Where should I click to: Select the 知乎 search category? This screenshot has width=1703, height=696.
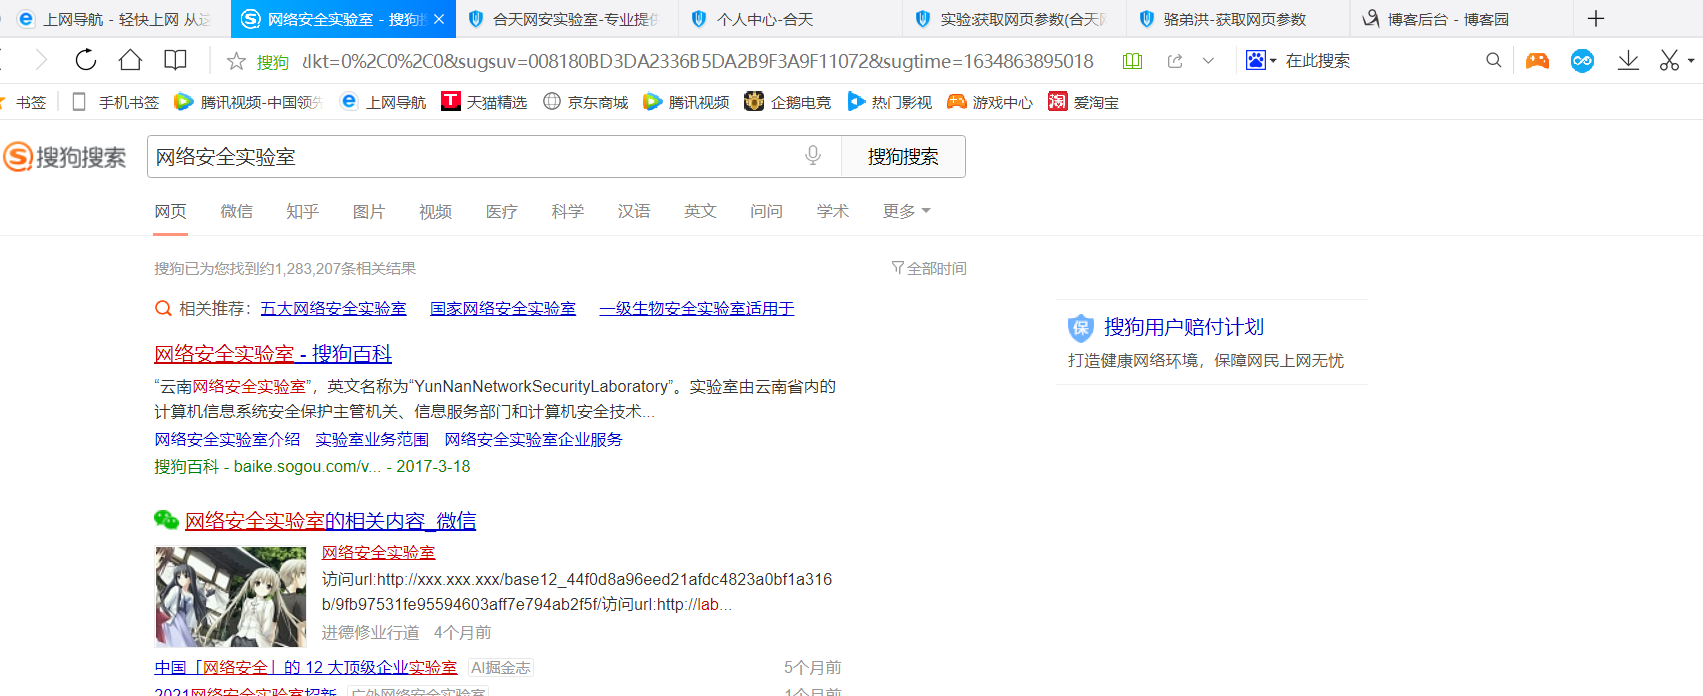pyautogui.click(x=303, y=211)
